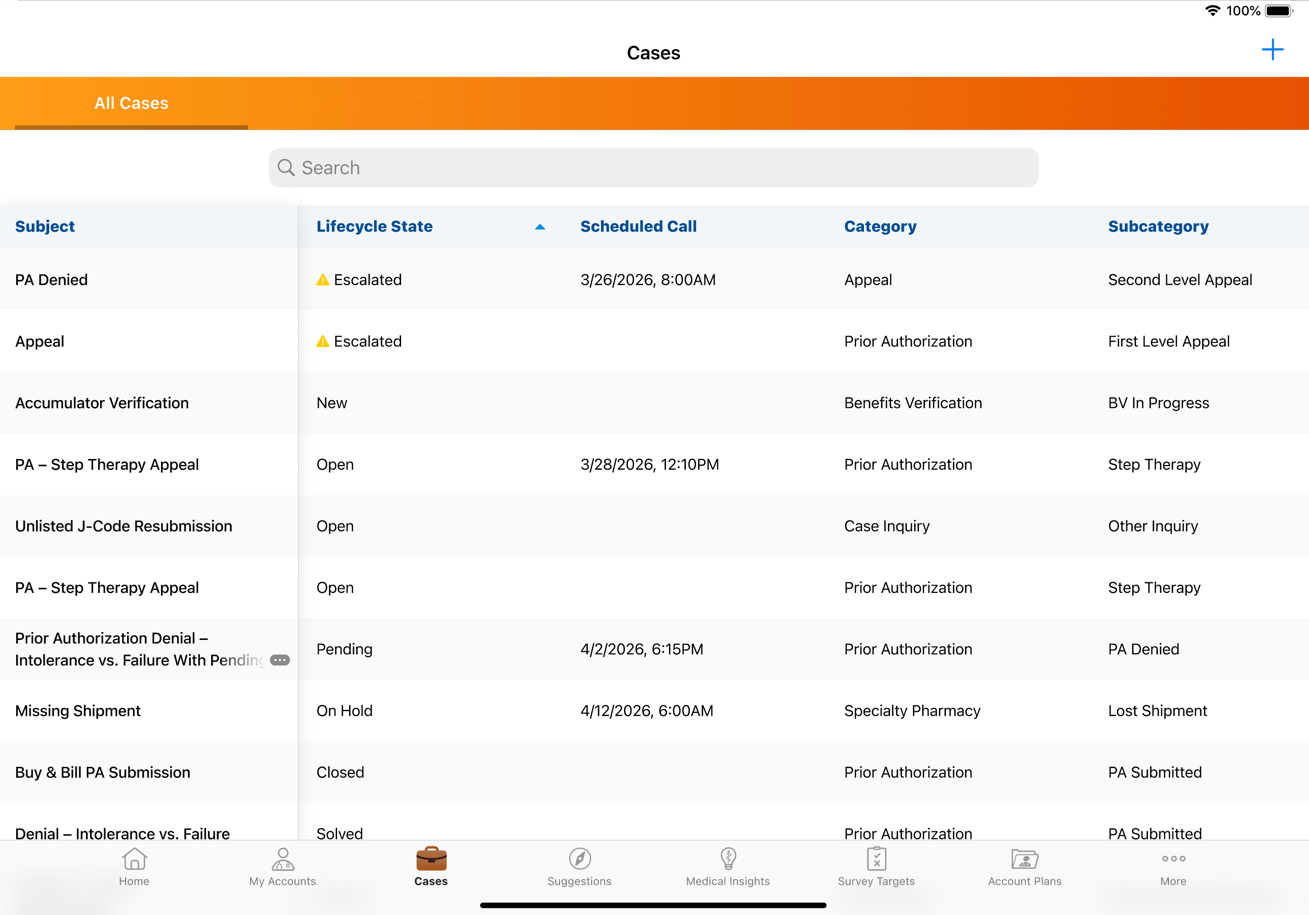
Task: Open Suggestions compass icon
Action: (x=580, y=859)
